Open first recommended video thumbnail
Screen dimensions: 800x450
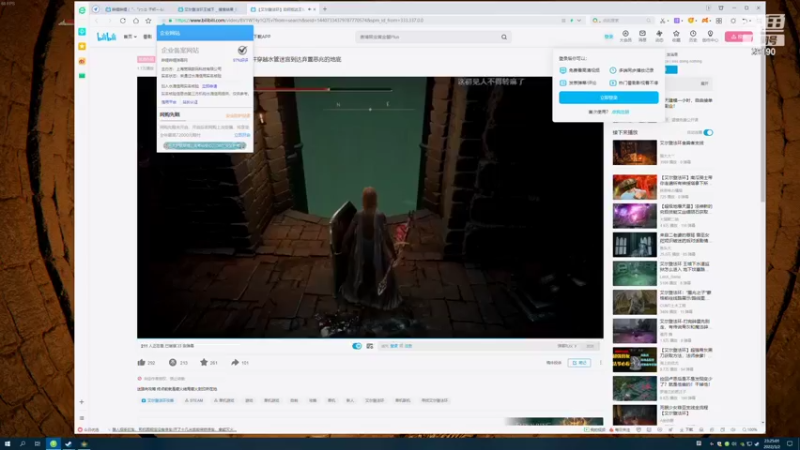coord(635,153)
